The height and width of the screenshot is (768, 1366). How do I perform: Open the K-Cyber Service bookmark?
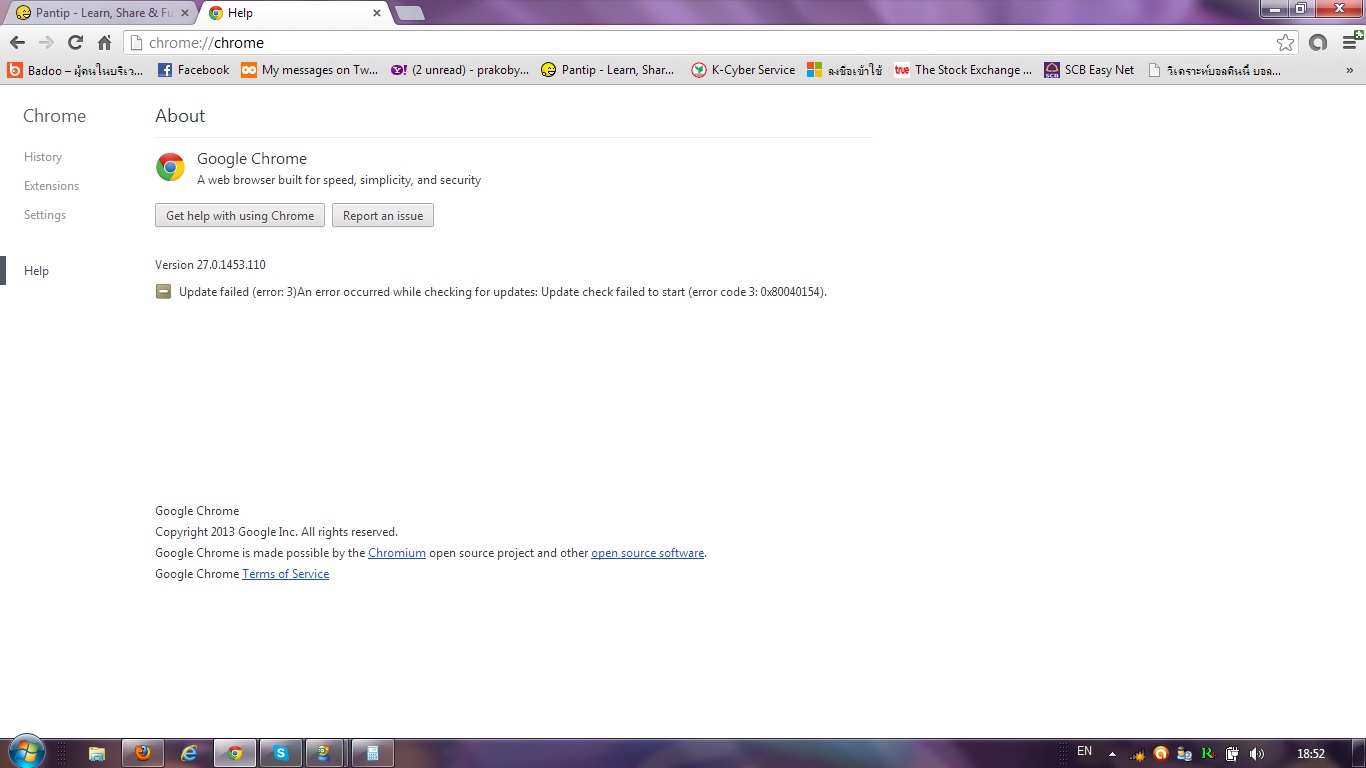[x=743, y=70]
